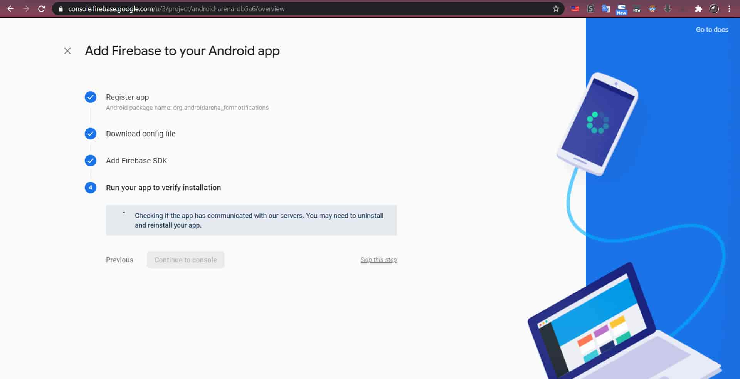Close the Add Firebase dialog
Image resolution: width=740 pixels, height=379 pixels.
click(x=67, y=51)
